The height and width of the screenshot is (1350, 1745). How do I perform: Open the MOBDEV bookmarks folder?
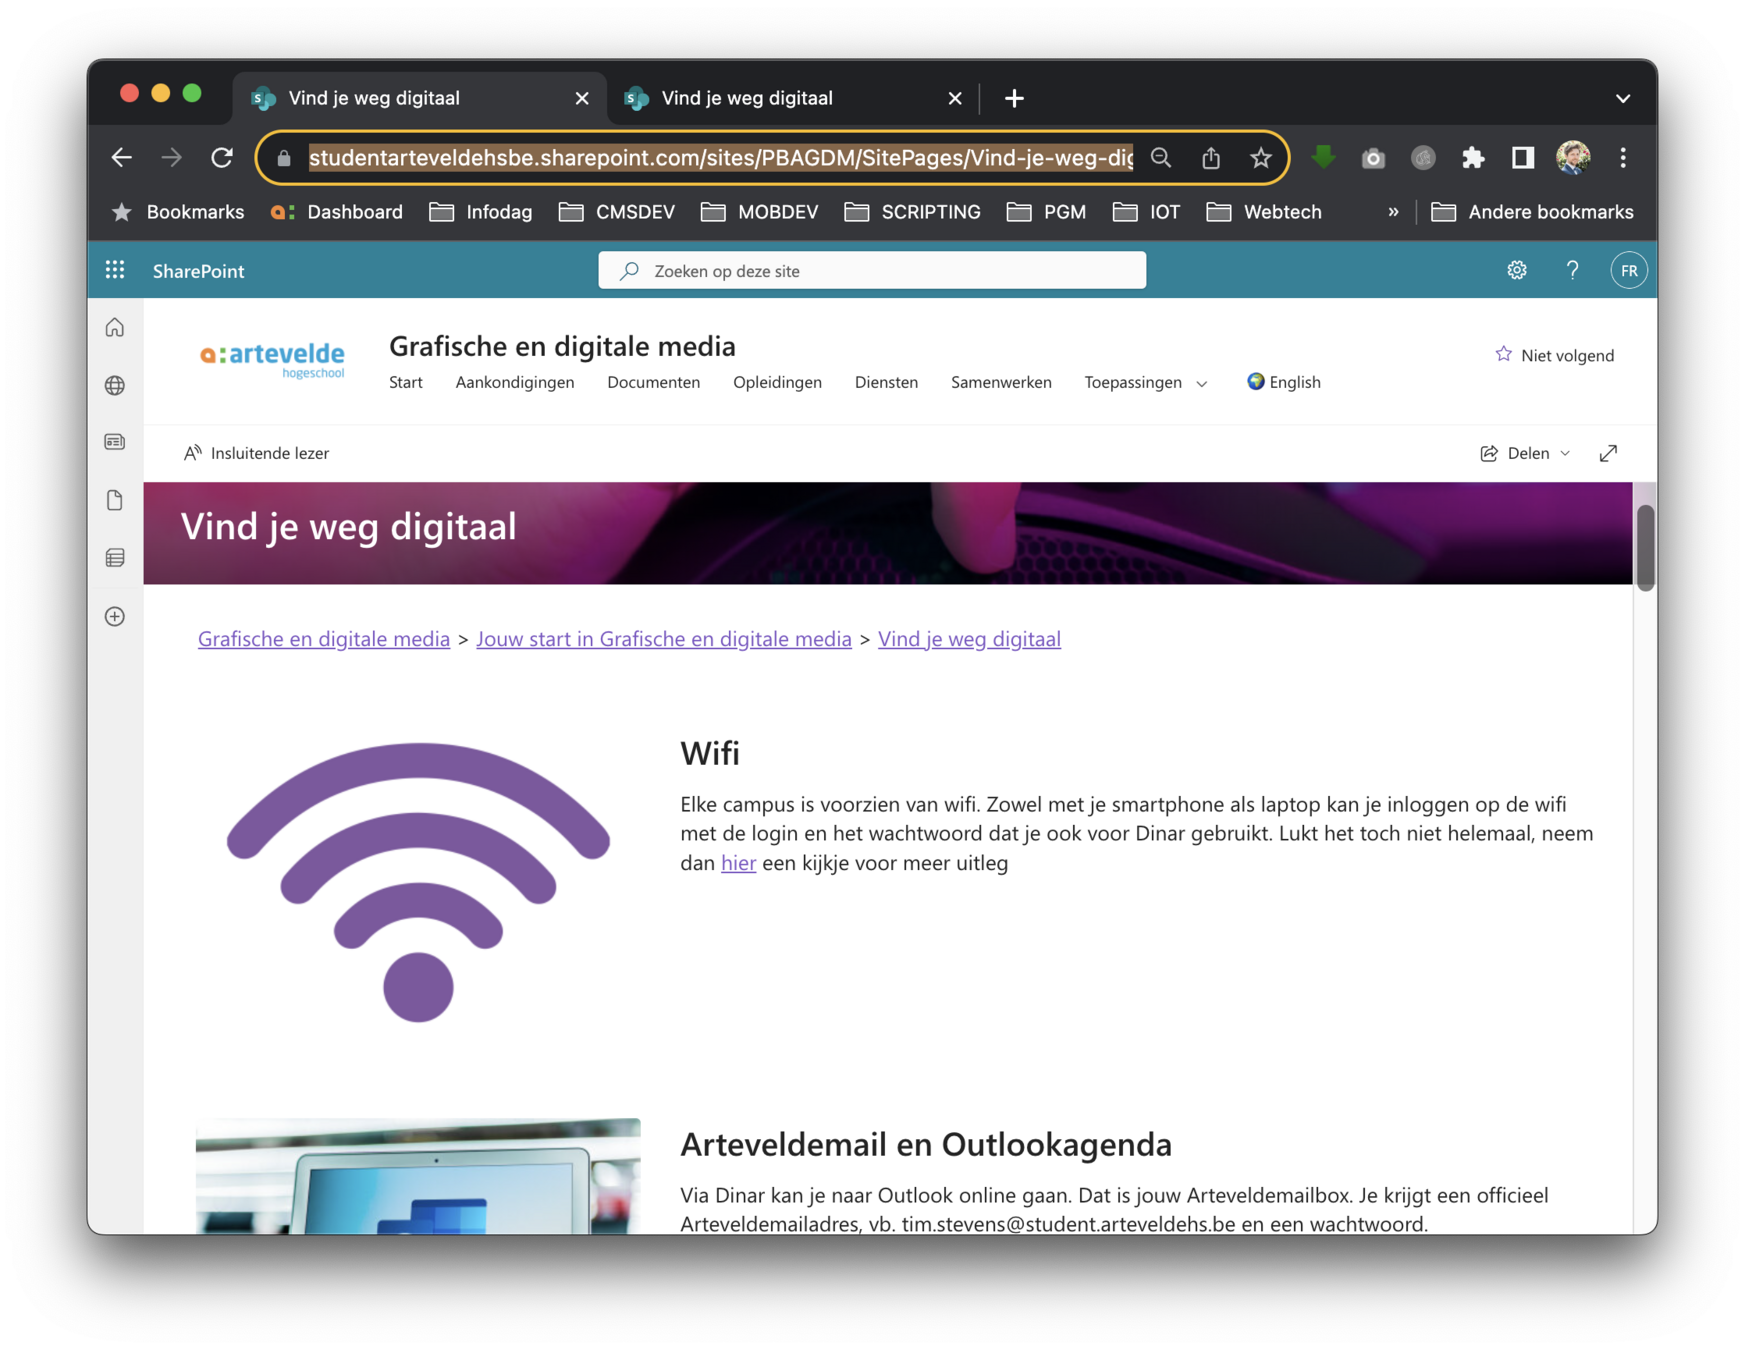(760, 212)
